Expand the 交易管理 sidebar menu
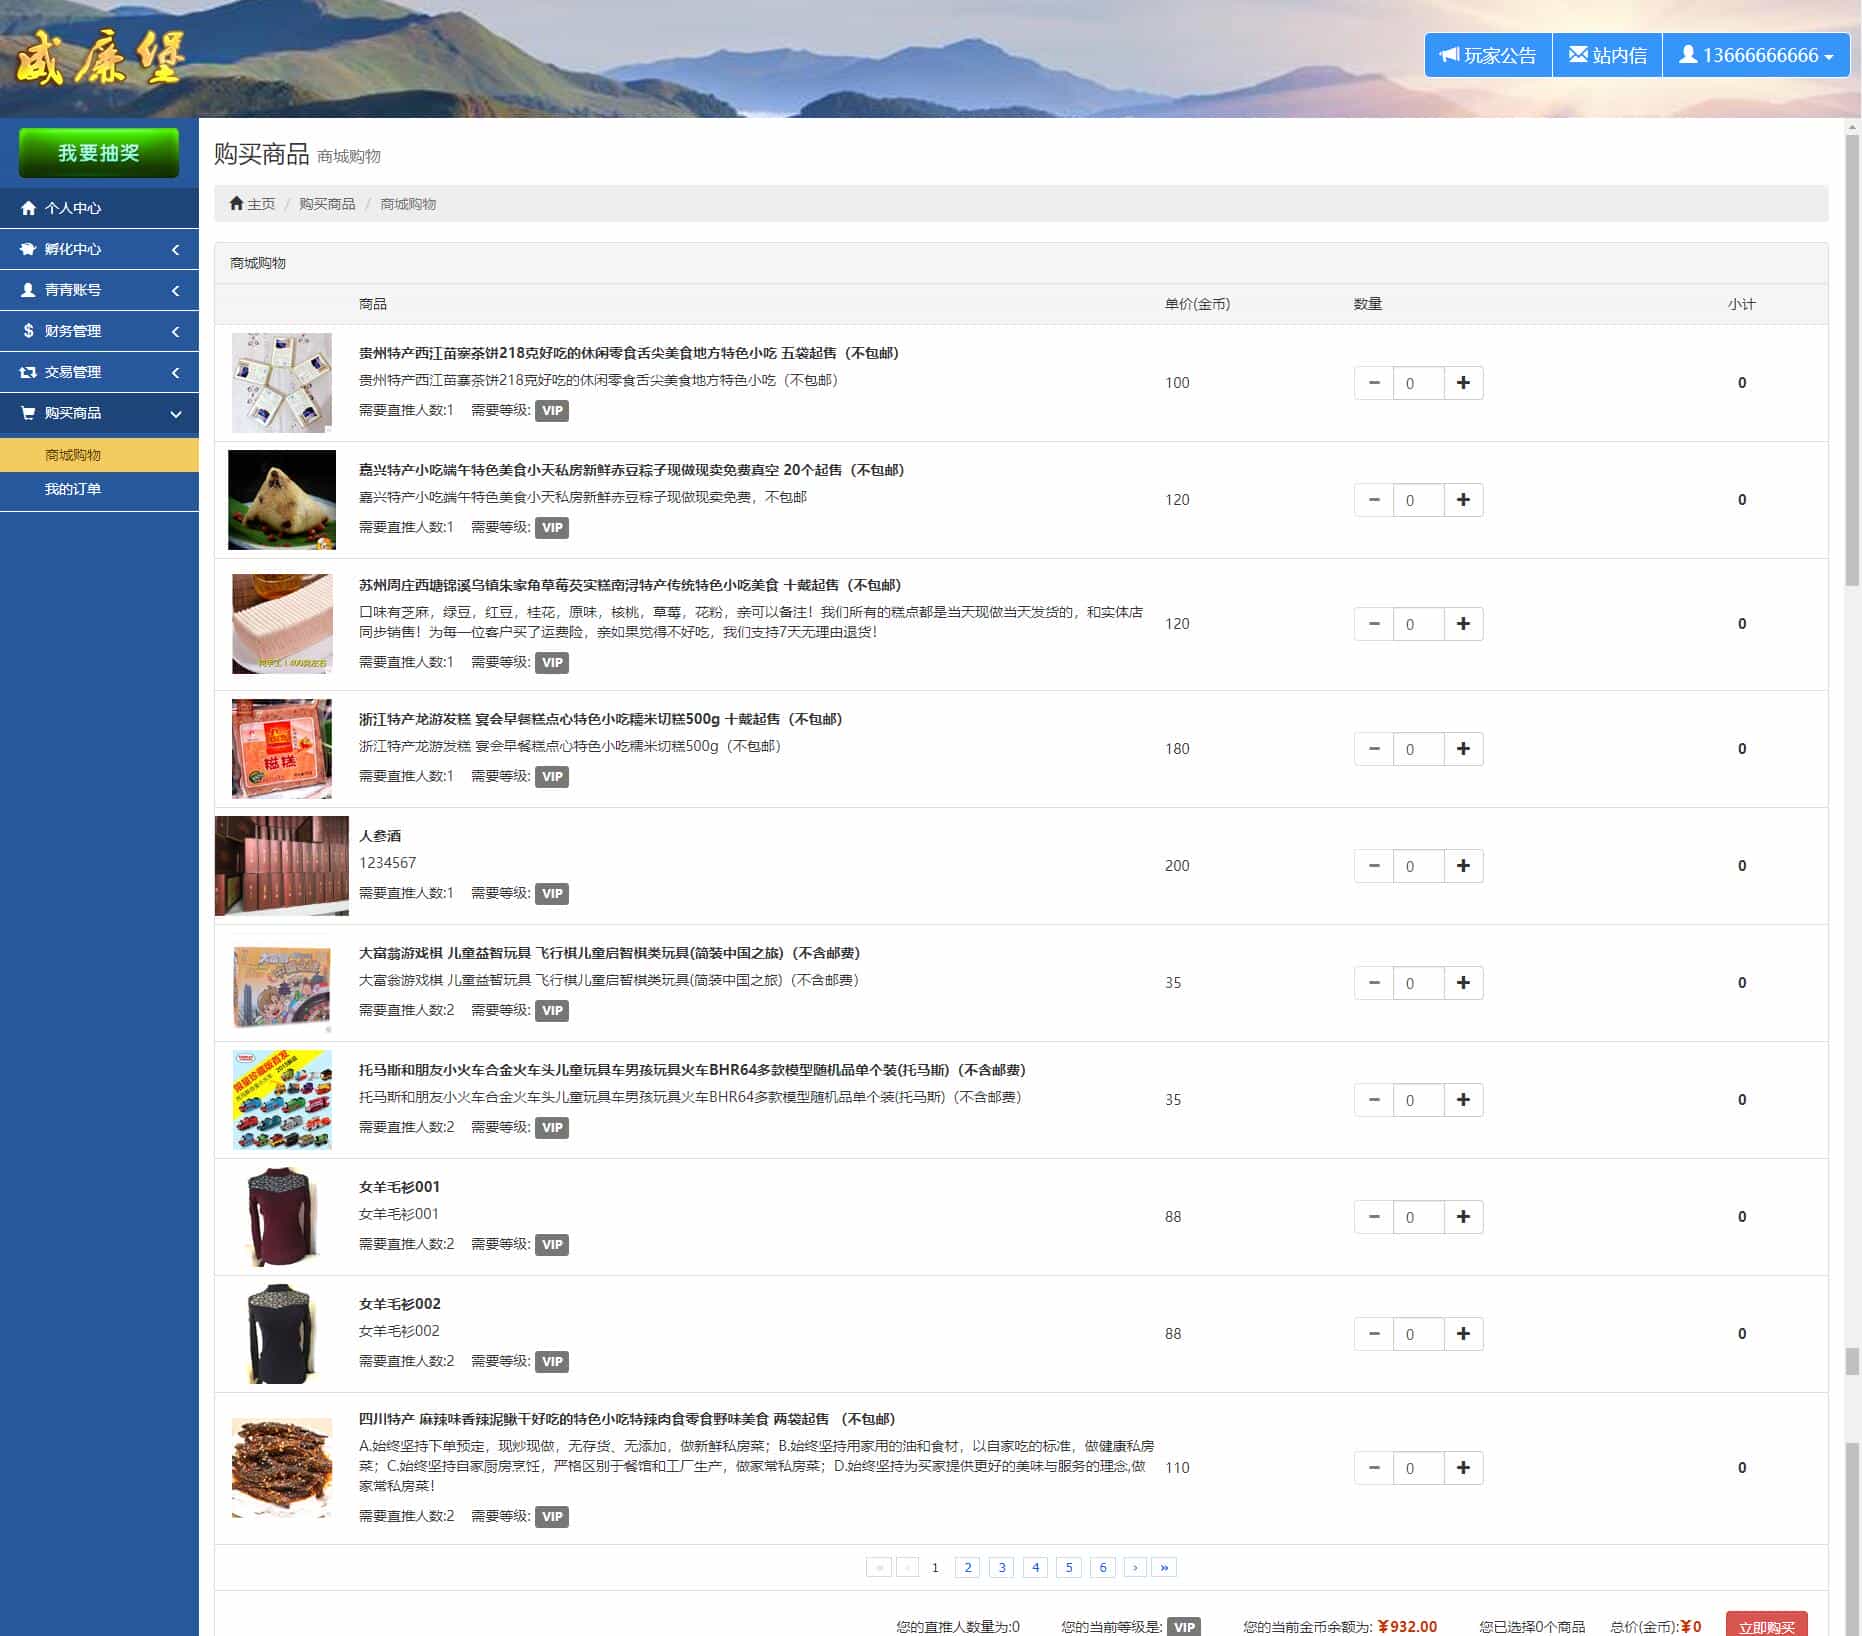Viewport: 1862px width, 1636px height. pos(99,372)
